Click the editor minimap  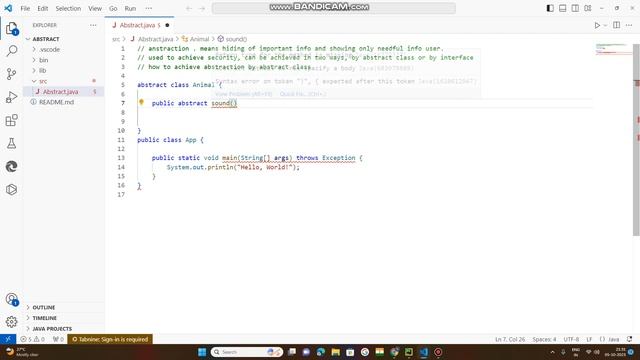[x=613, y=49]
